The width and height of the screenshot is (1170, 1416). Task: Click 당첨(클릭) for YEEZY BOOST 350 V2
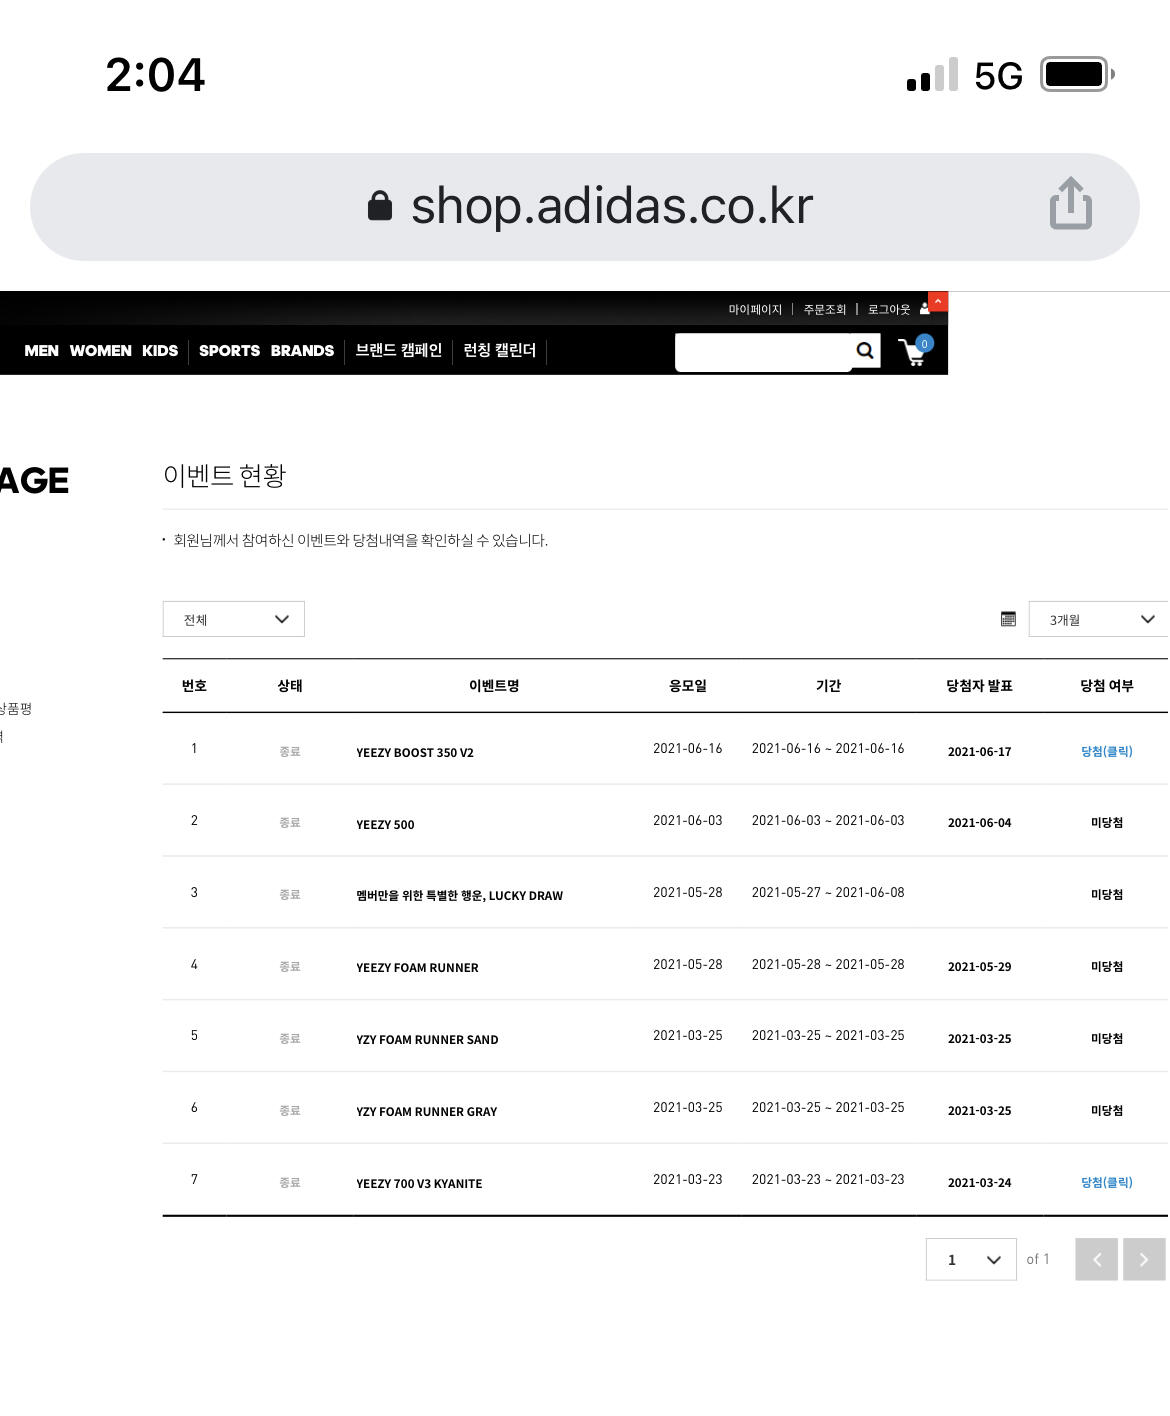coord(1106,751)
